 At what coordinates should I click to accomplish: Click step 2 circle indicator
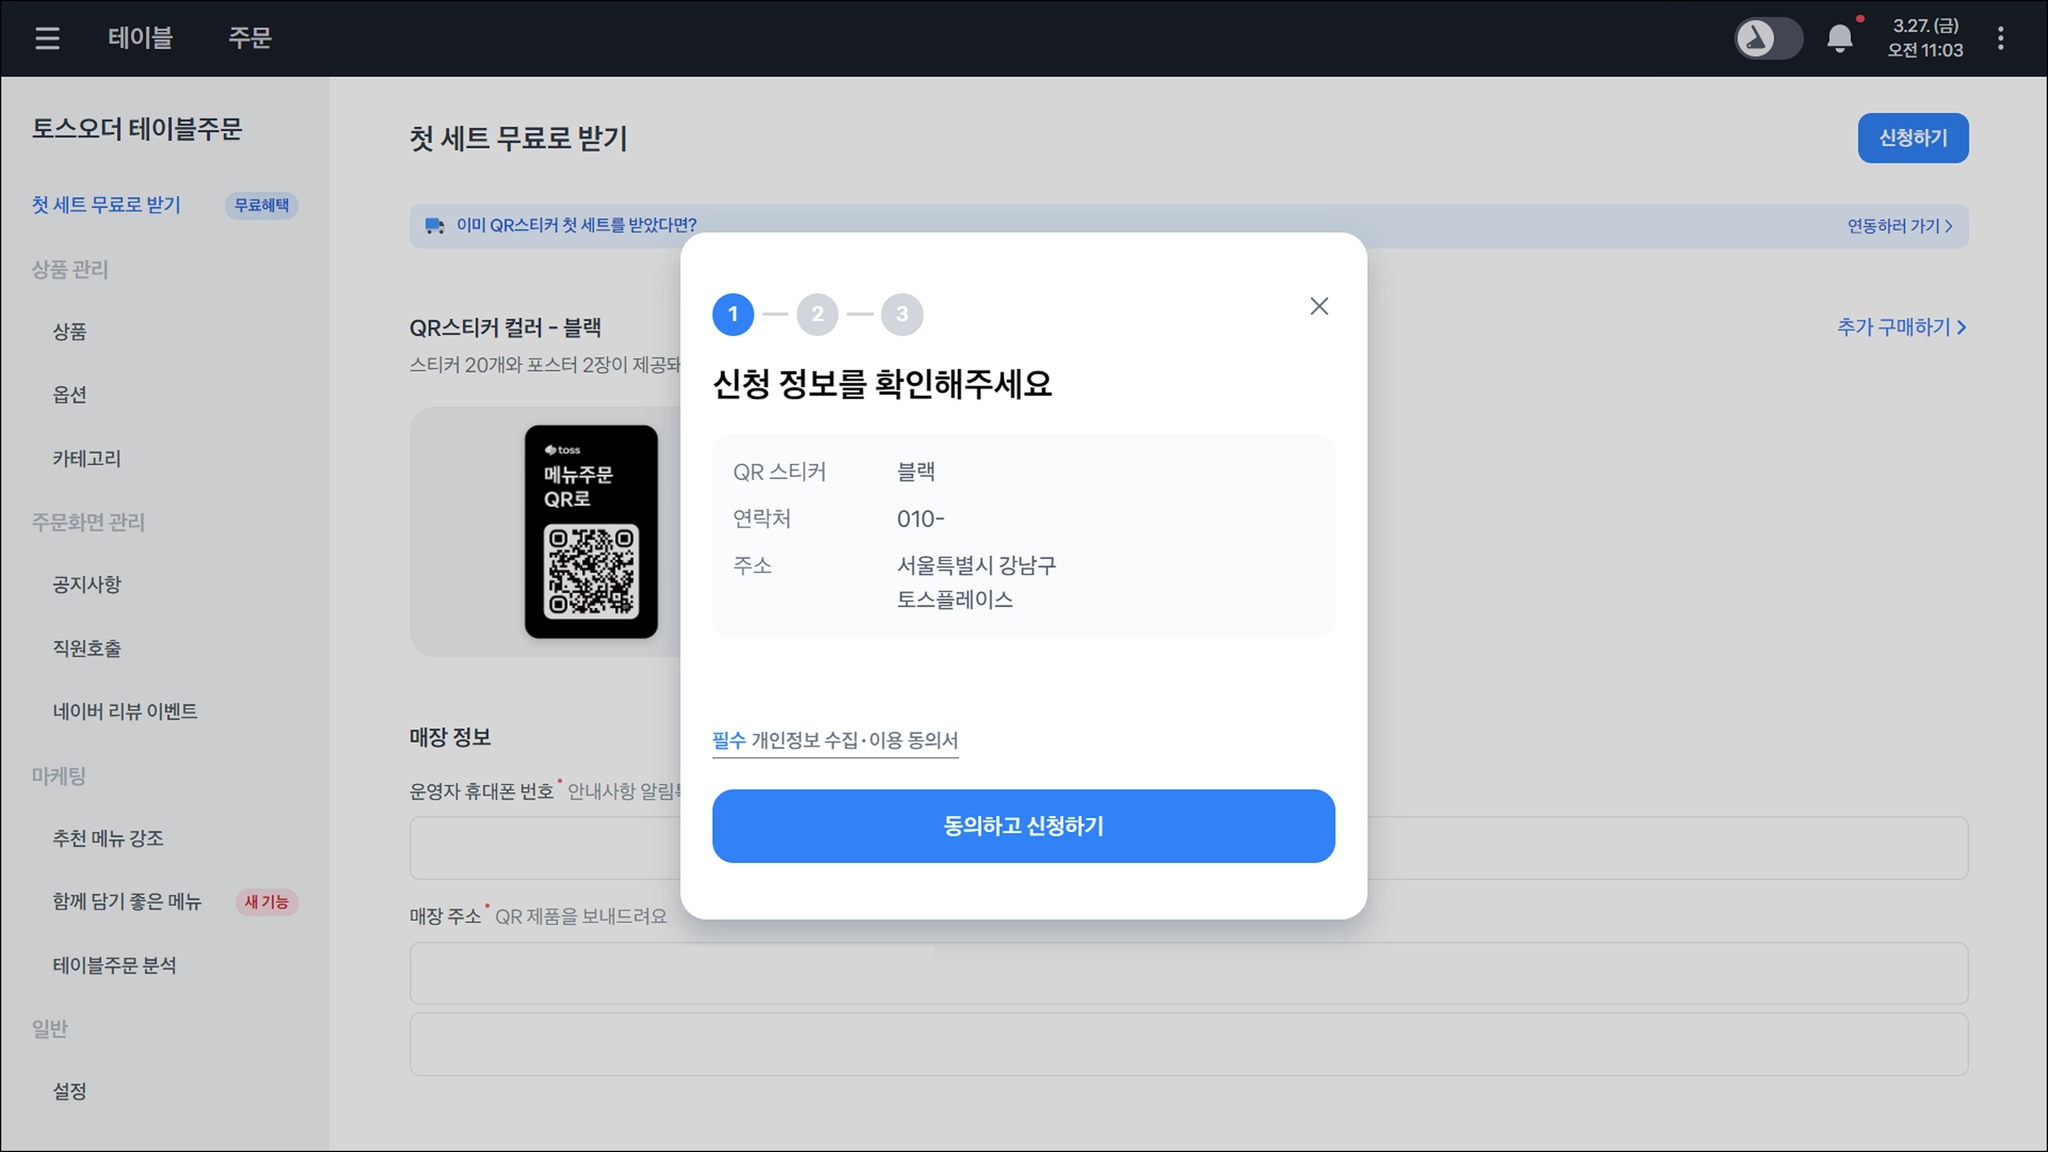point(817,314)
